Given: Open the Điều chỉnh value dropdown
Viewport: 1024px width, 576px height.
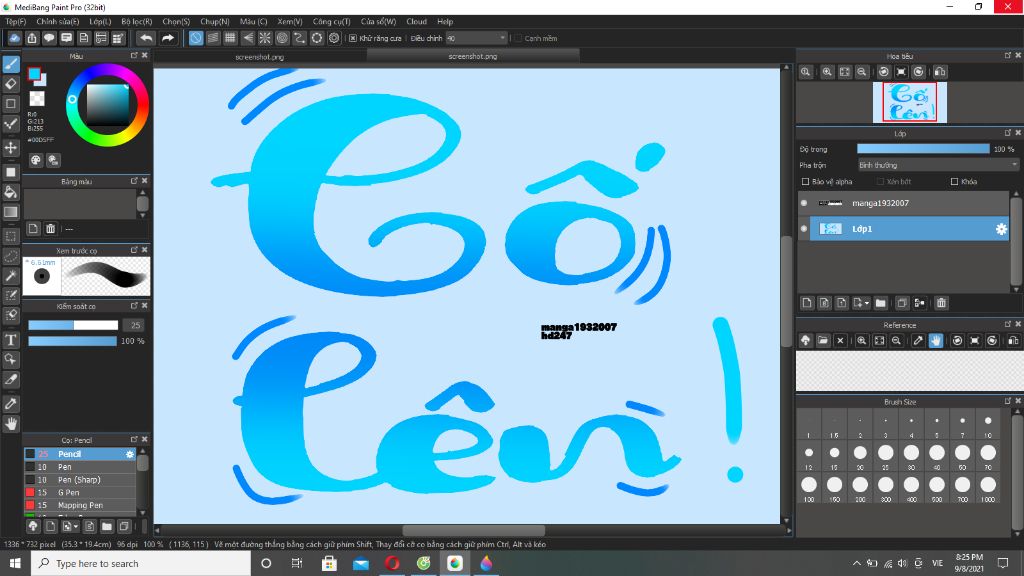Looking at the screenshot, I should (476, 39).
